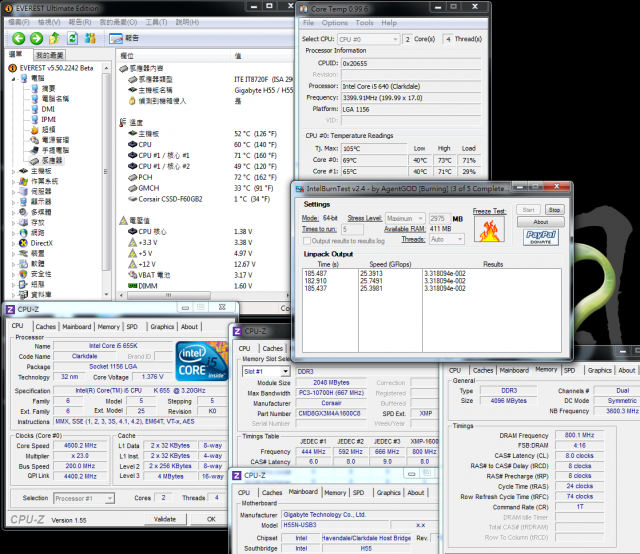This screenshot has width=640, height=554.
Task: Click the CPU temperature row icon in EVEREST
Action: click(x=132, y=145)
